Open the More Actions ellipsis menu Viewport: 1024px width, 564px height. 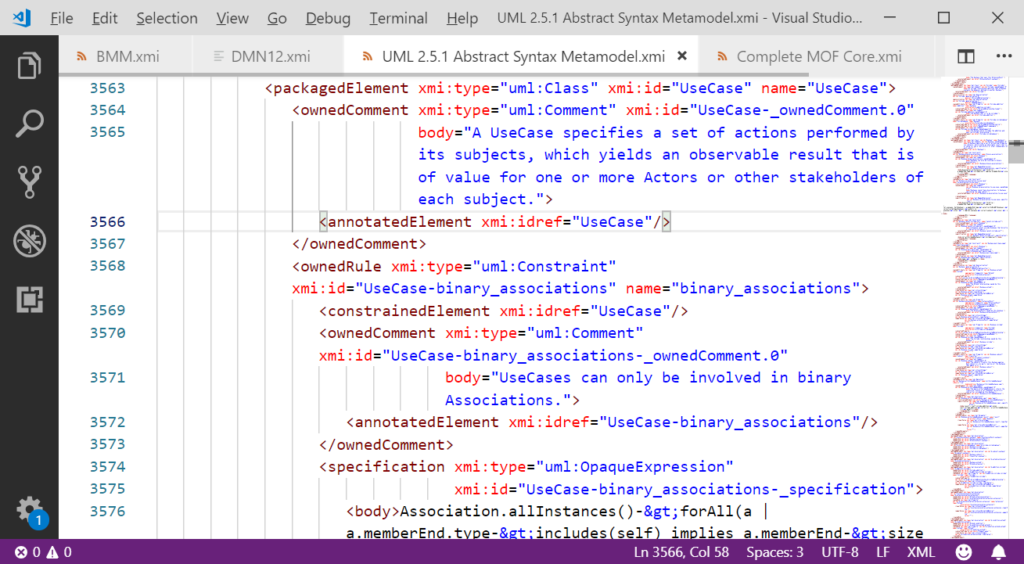[1004, 57]
